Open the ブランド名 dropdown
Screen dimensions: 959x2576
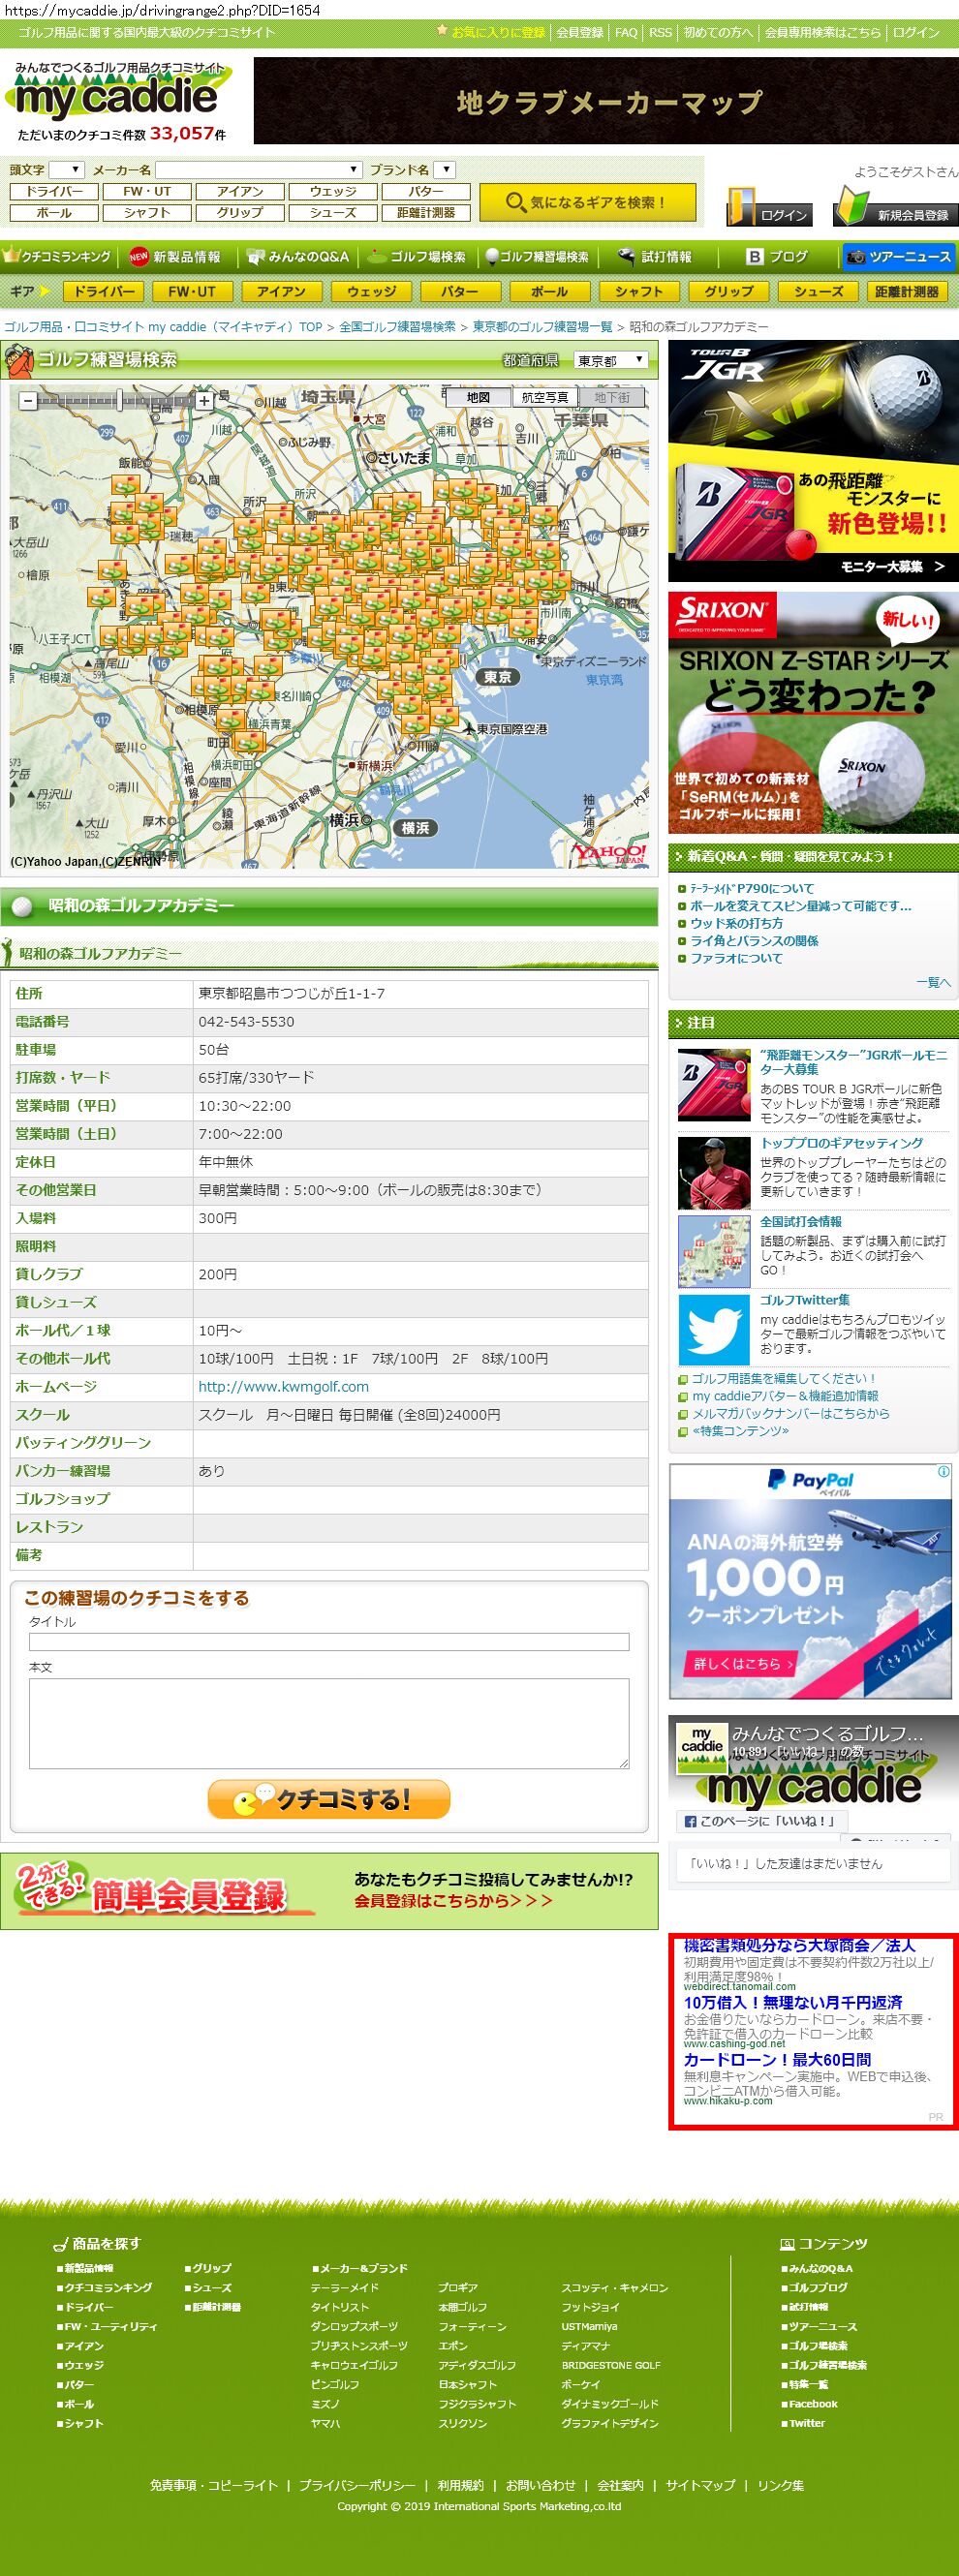pyautogui.click(x=446, y=170)
